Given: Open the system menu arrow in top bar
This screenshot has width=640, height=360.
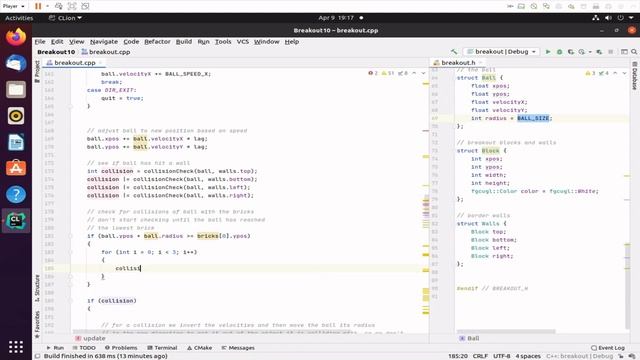Looking at the screenshot, I should pyautogui.click(x=631, y=18).
